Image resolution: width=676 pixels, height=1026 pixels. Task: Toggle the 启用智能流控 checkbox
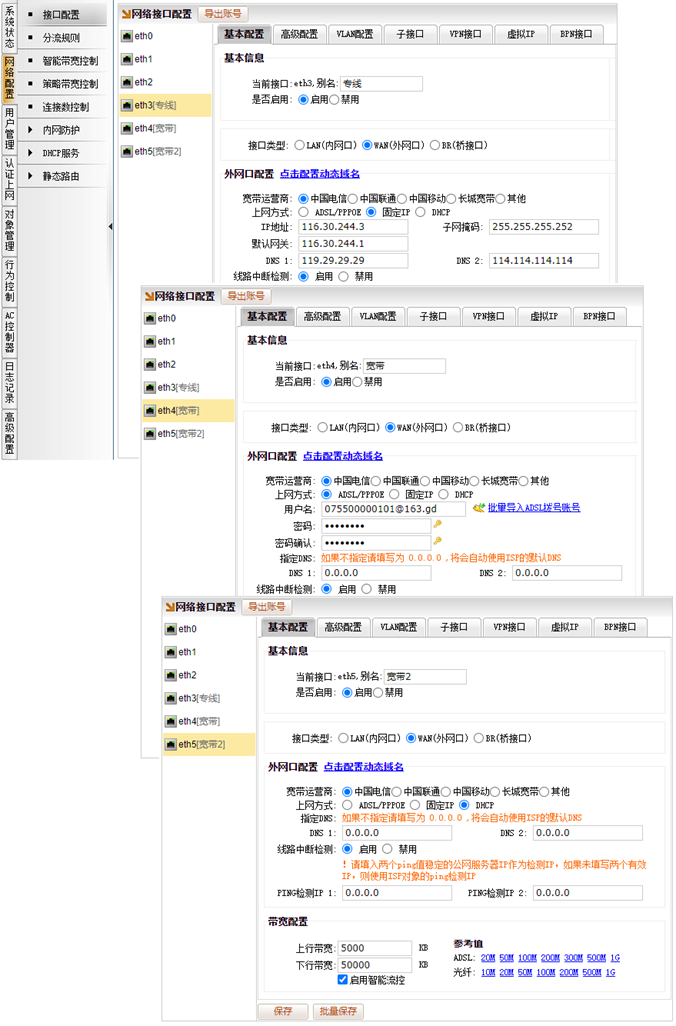(343, 979)
